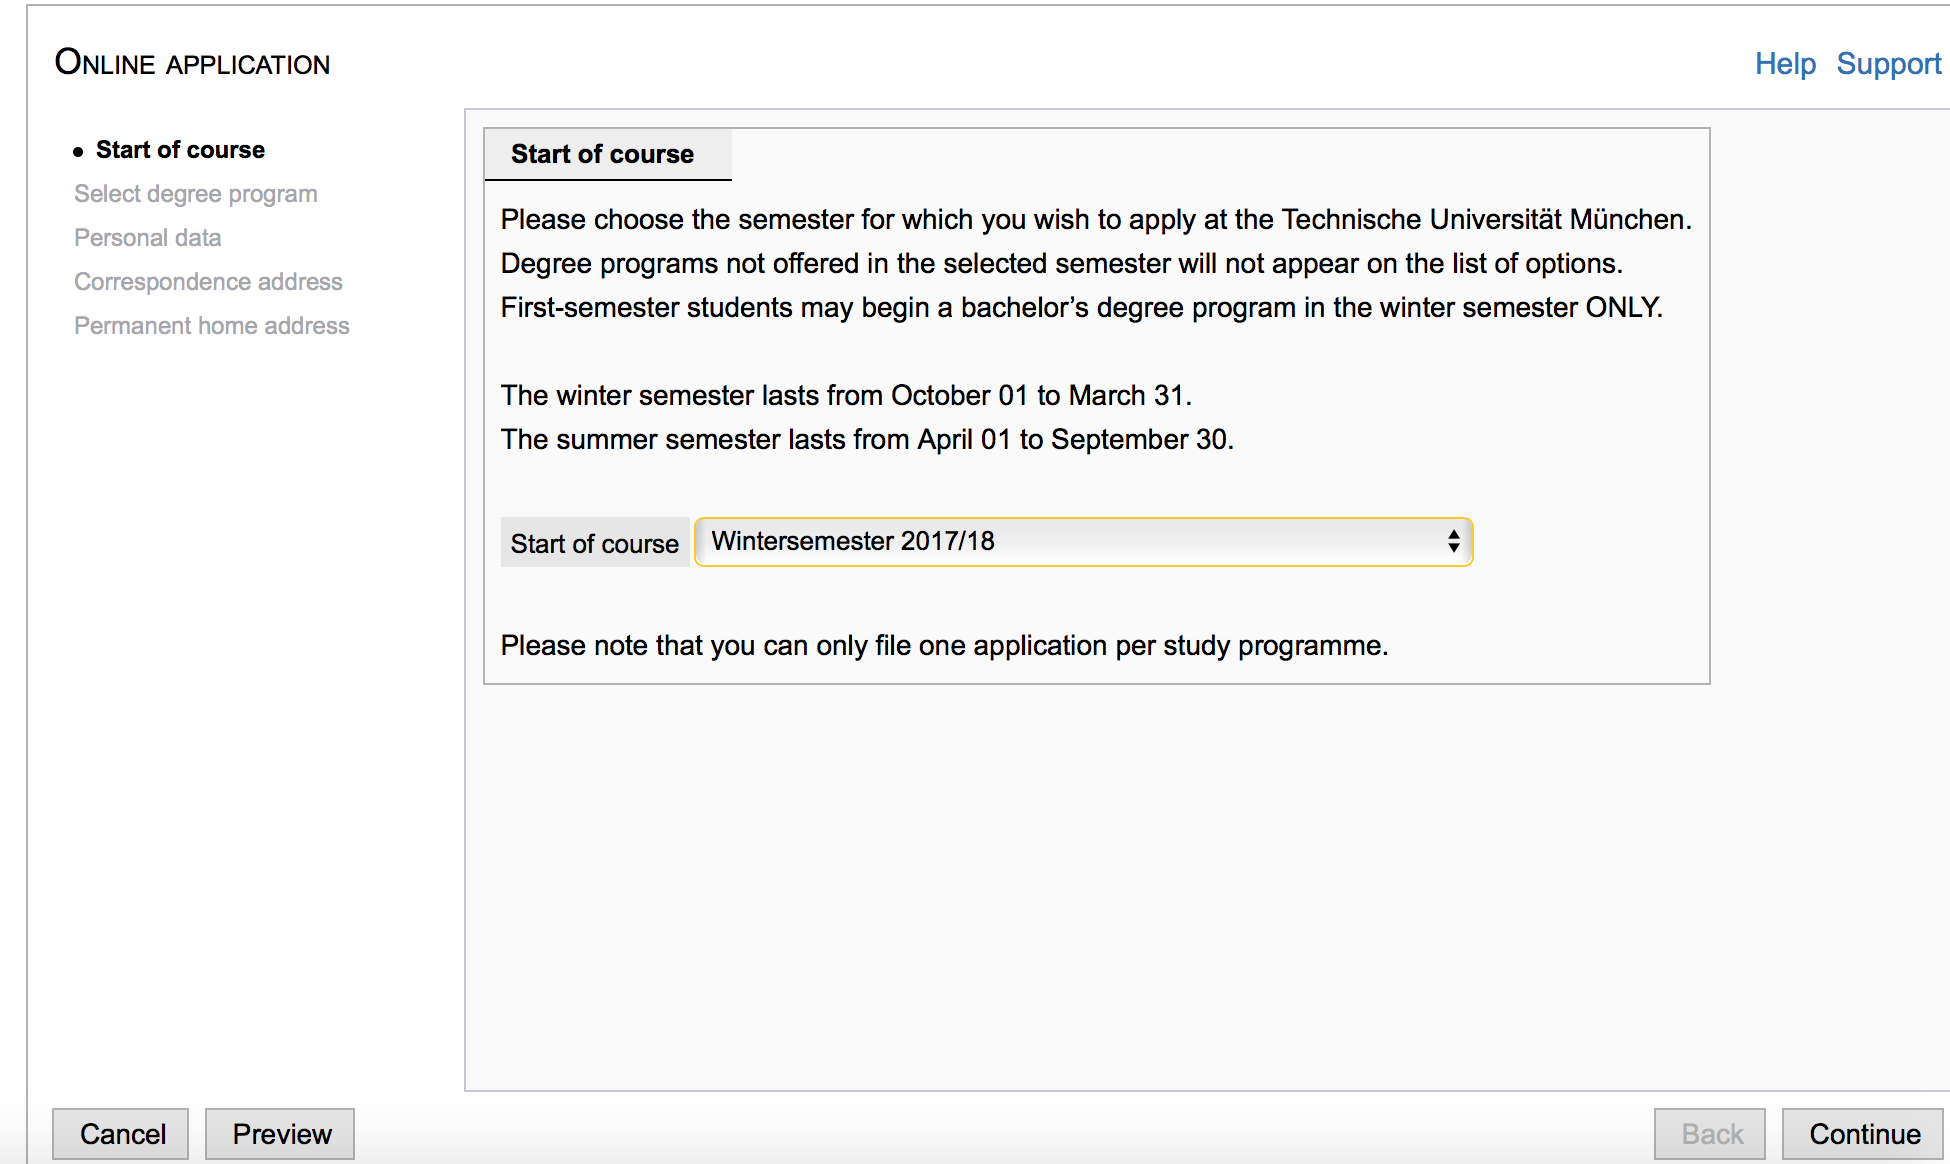
Task: Click the Preview button
Action: (280, 1134)
